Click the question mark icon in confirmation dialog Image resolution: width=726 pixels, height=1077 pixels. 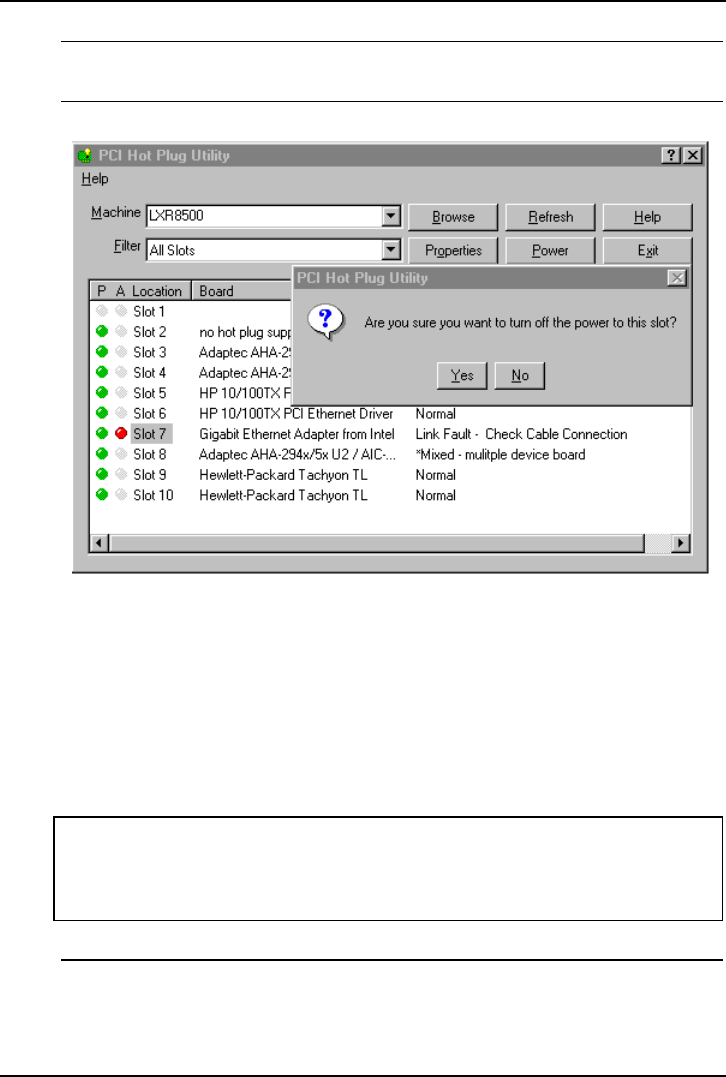point(326,322)
